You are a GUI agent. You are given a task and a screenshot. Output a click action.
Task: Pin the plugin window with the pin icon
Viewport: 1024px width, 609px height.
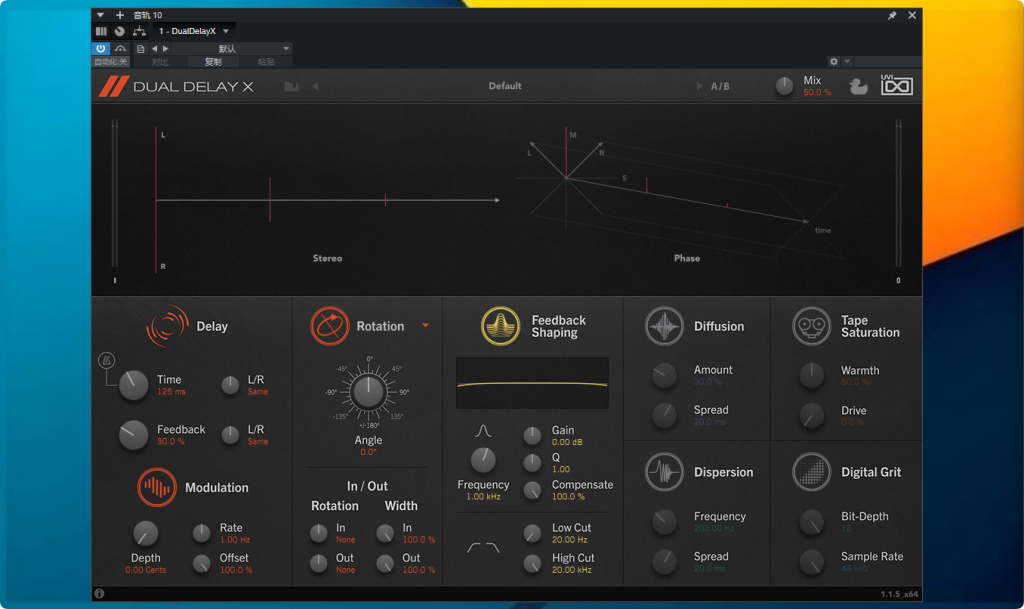coord(892,15)
